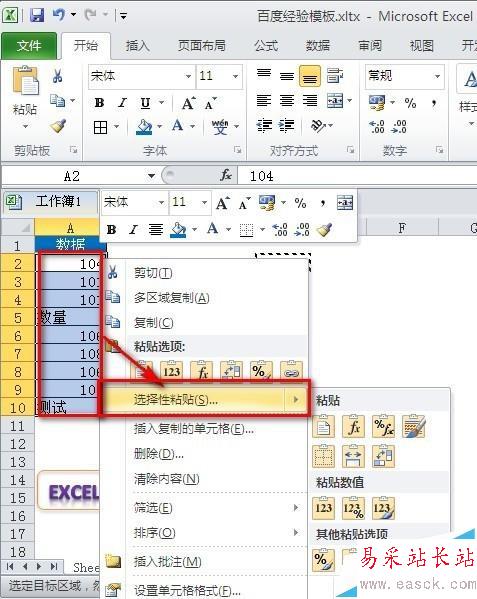This screenshot has height=599, width=477.
Task: Toggle Italic in the ribbon
Action: (x=122, y=103)
